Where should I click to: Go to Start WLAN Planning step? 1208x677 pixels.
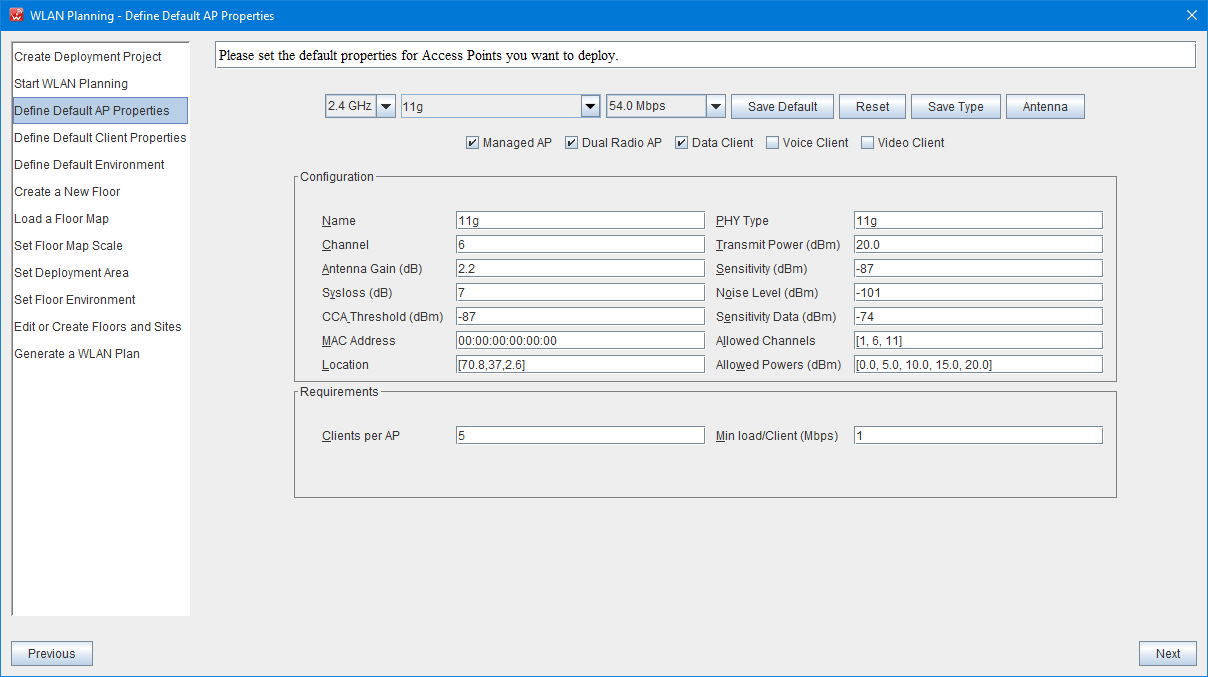coord(100,84)
